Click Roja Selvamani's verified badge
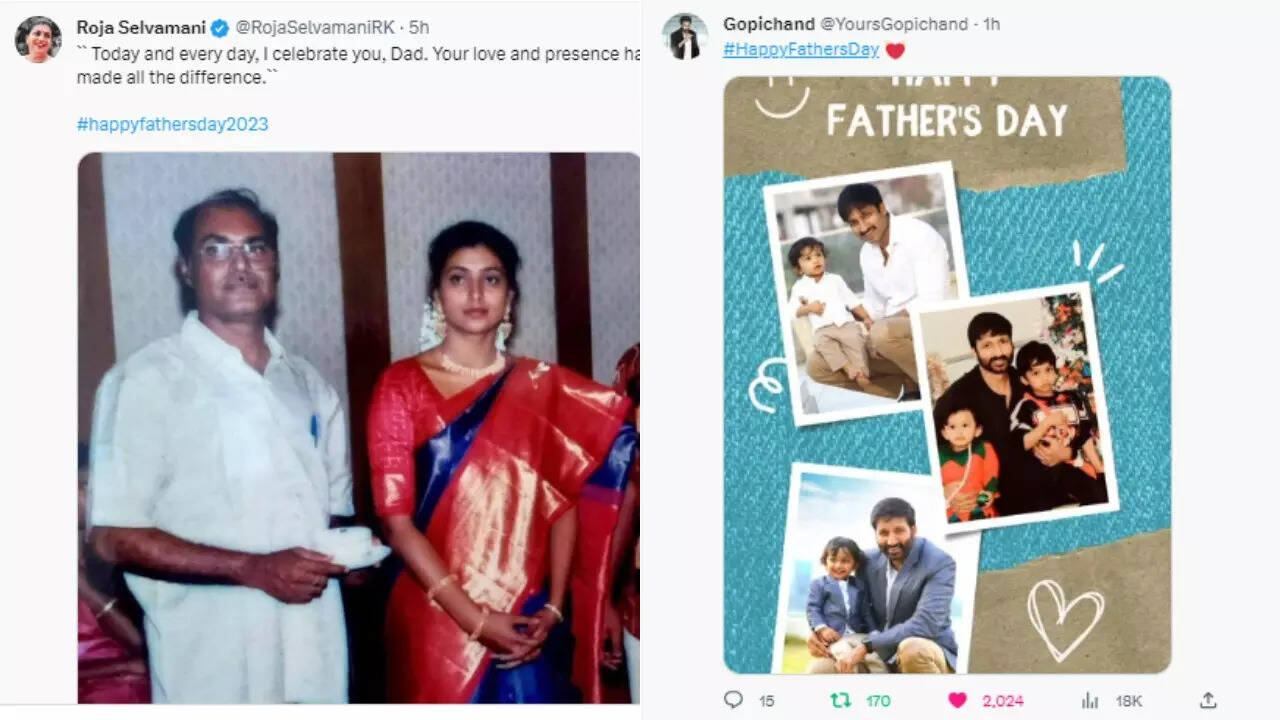 (x=220, y=28)
